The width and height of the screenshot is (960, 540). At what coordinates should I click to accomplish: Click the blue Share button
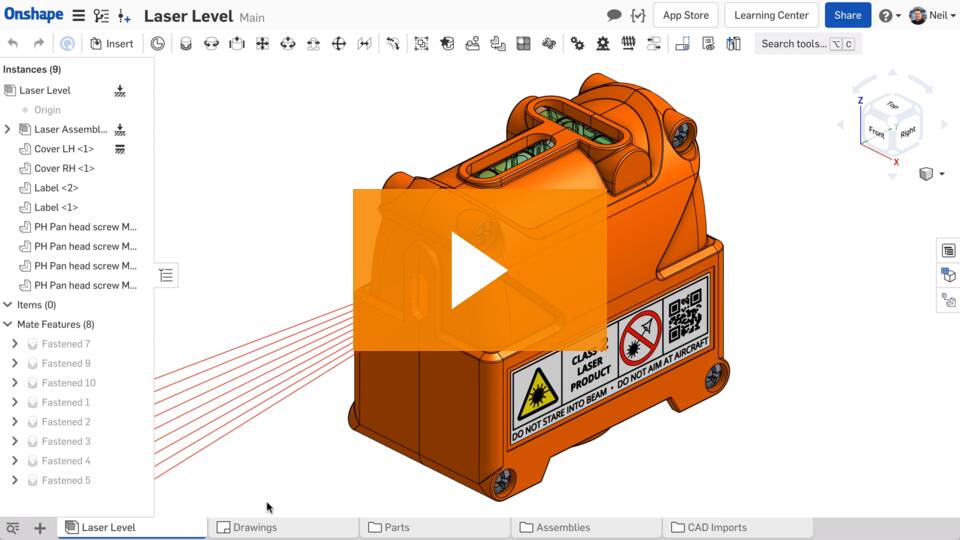tap(847, 16)
